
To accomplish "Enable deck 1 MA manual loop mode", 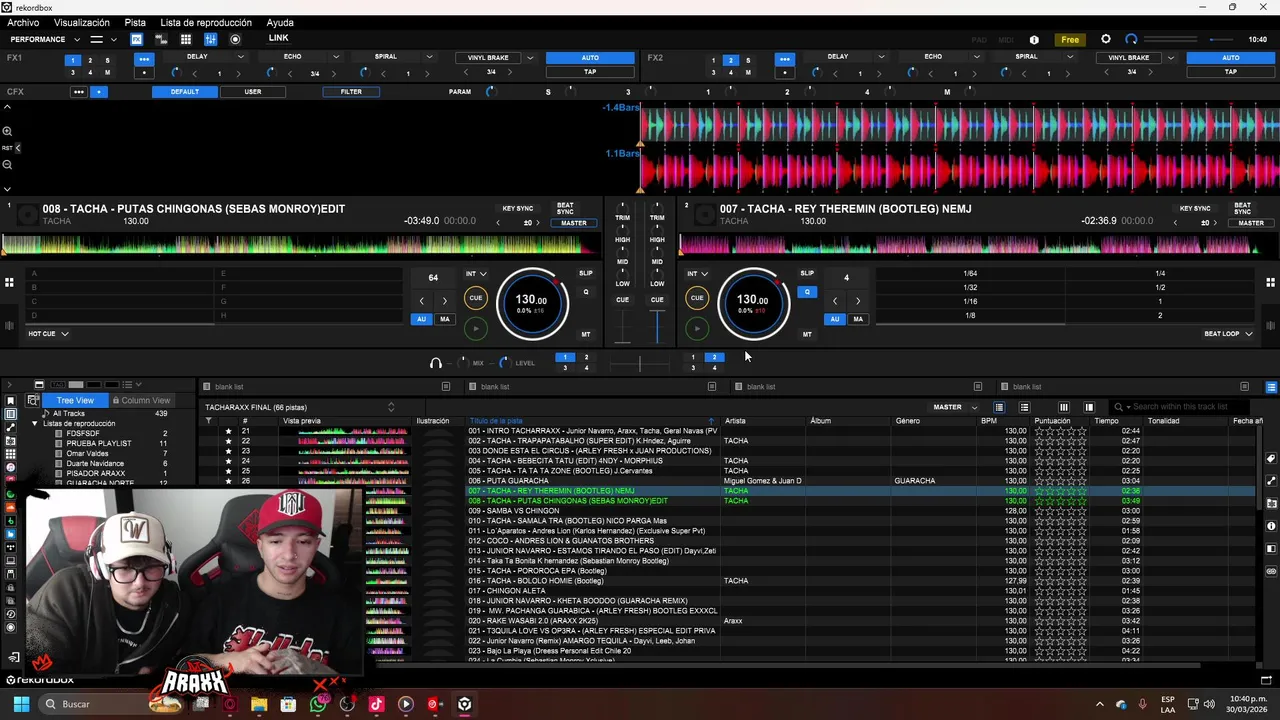I will (x=445, y=319).
